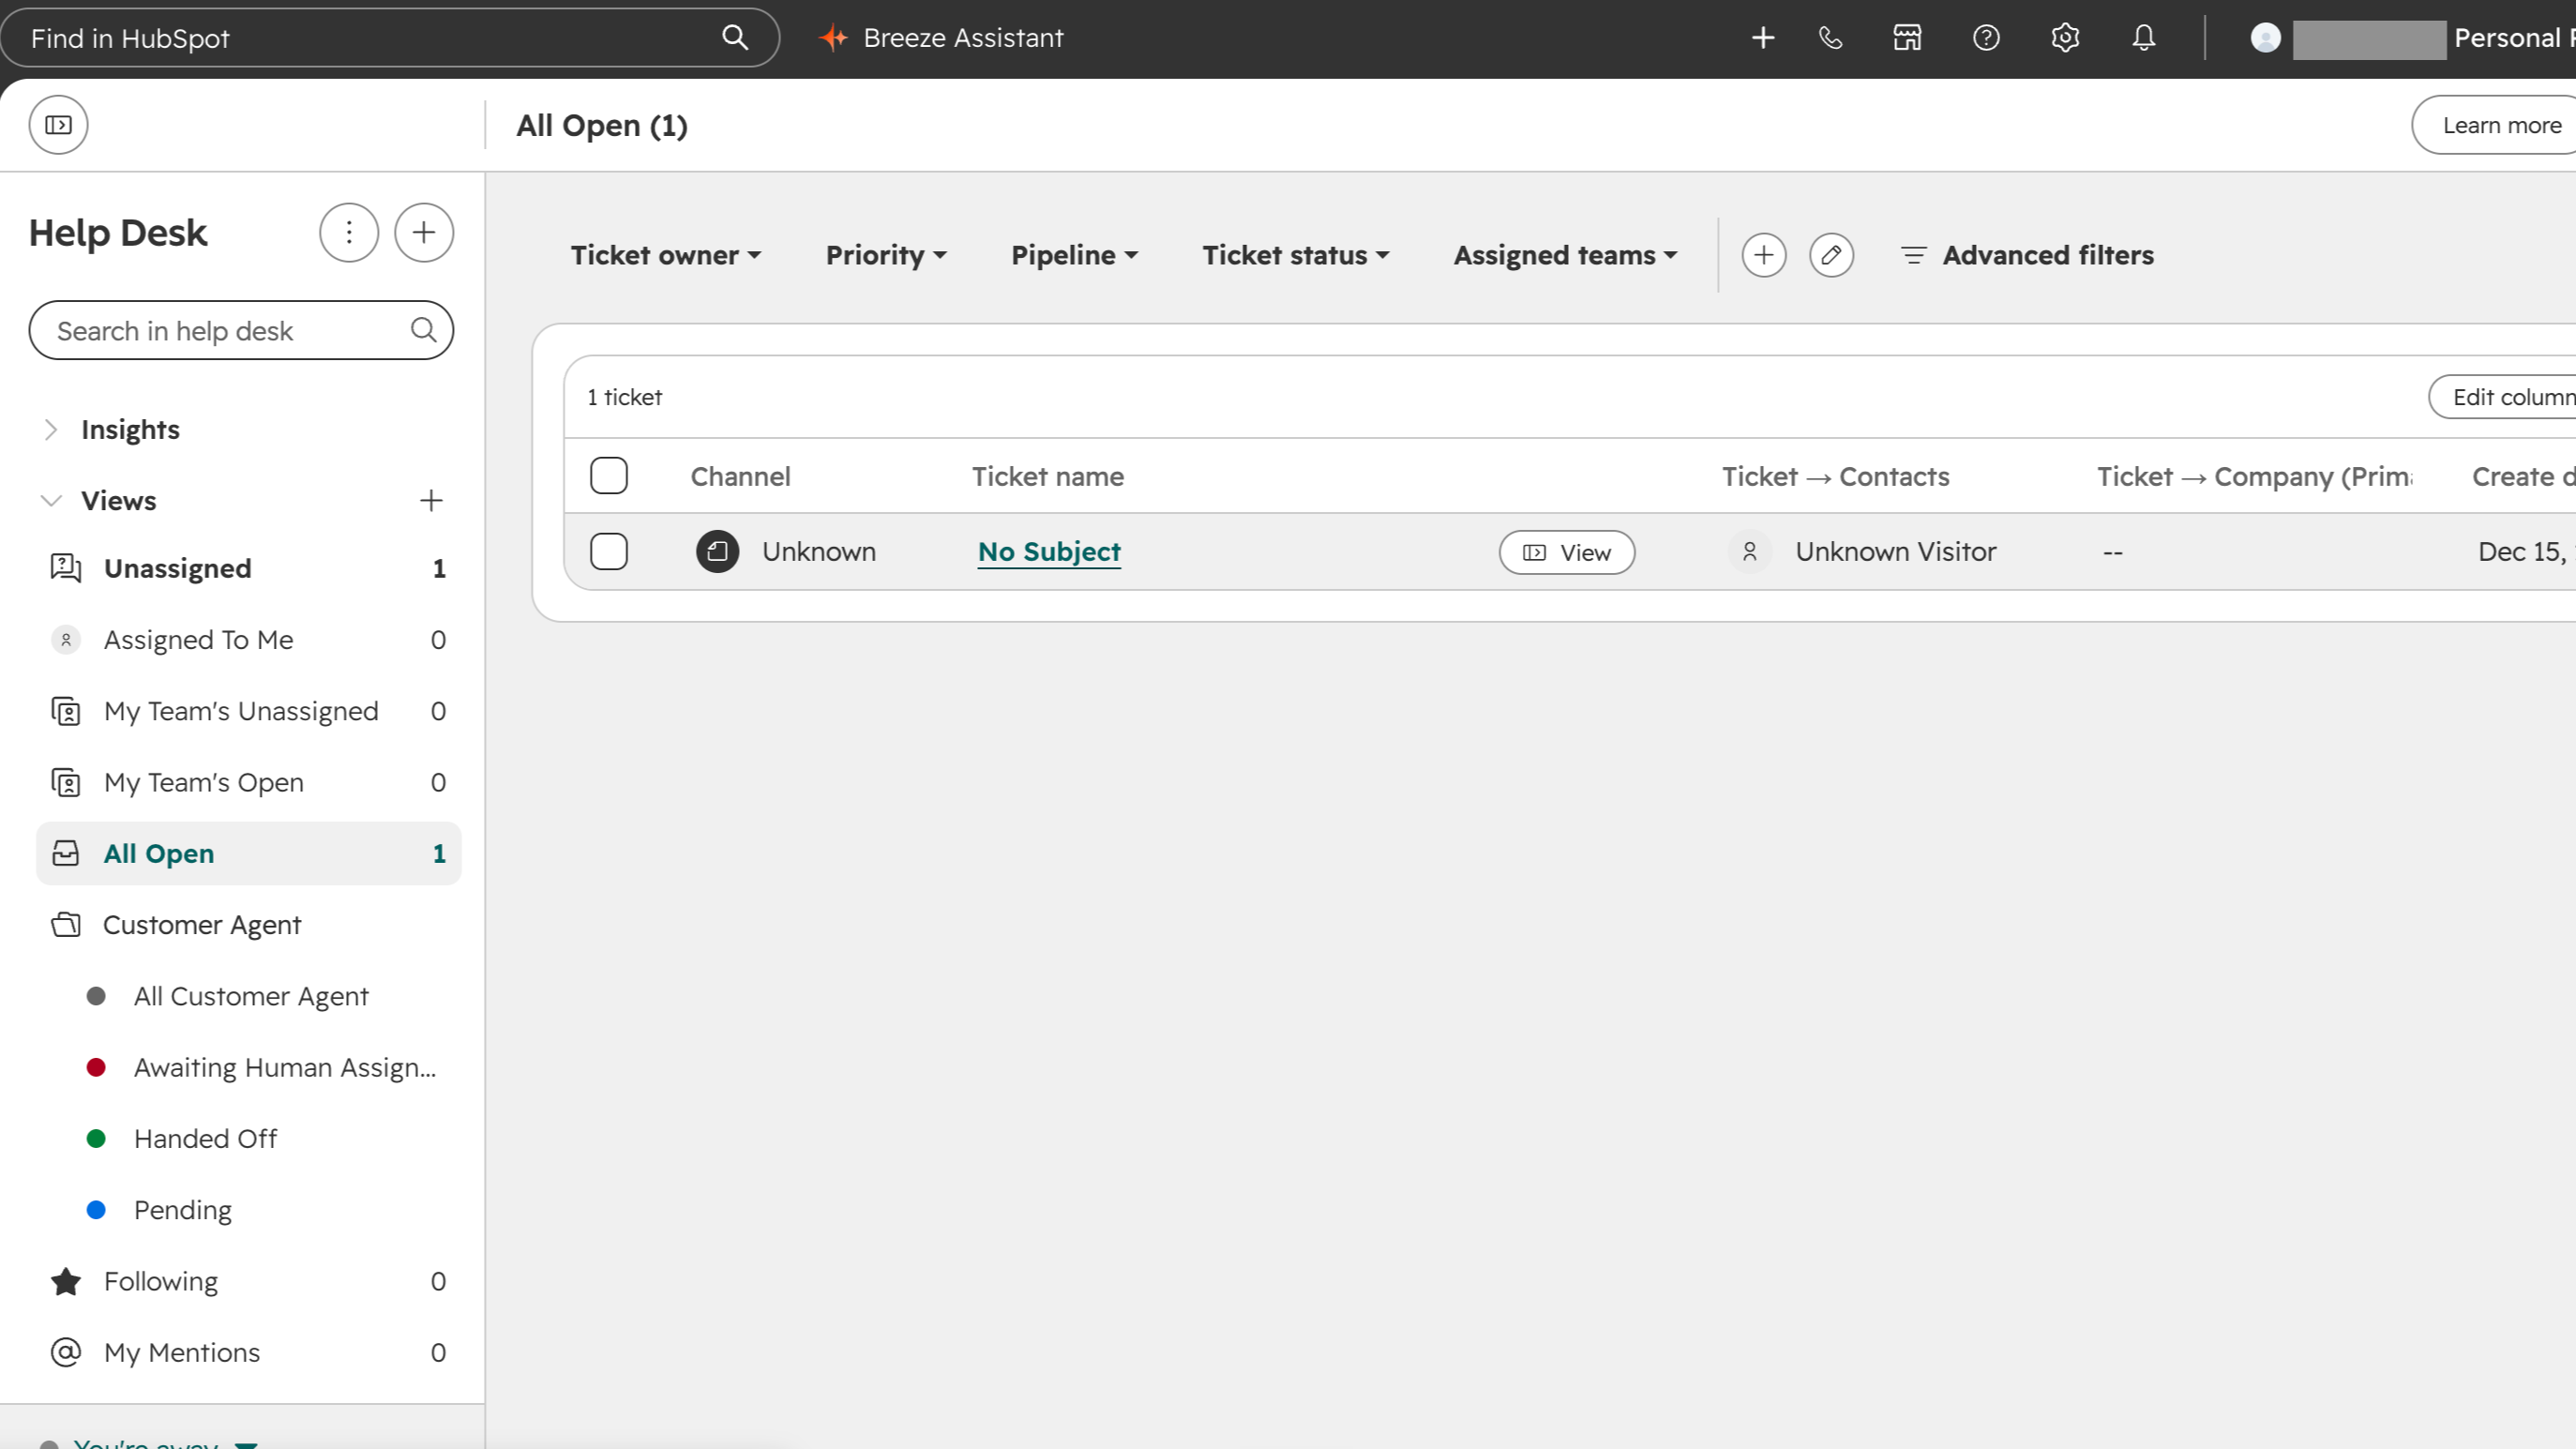Viewport: 2576px width, 1449px height.
Task: Click the account avatar icon
Action: 2265,38
